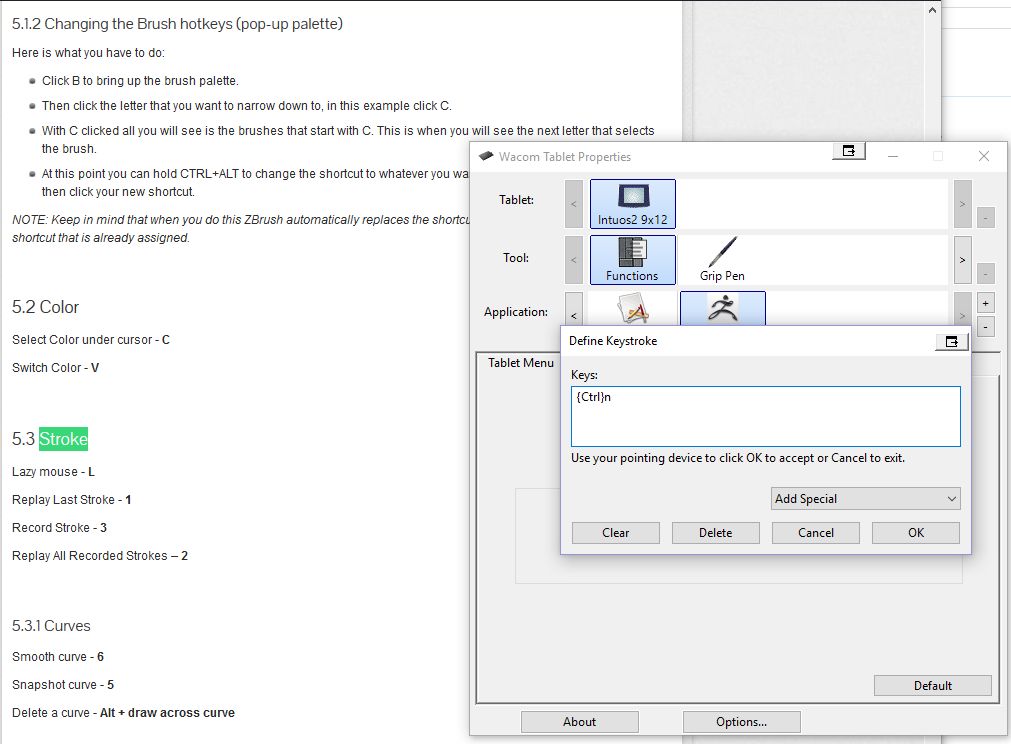Image resolution: width=1011 pixels, height=744 pixels.
Task: Open the About dialog
Action: pyautogui.click(x=580, y=722)
